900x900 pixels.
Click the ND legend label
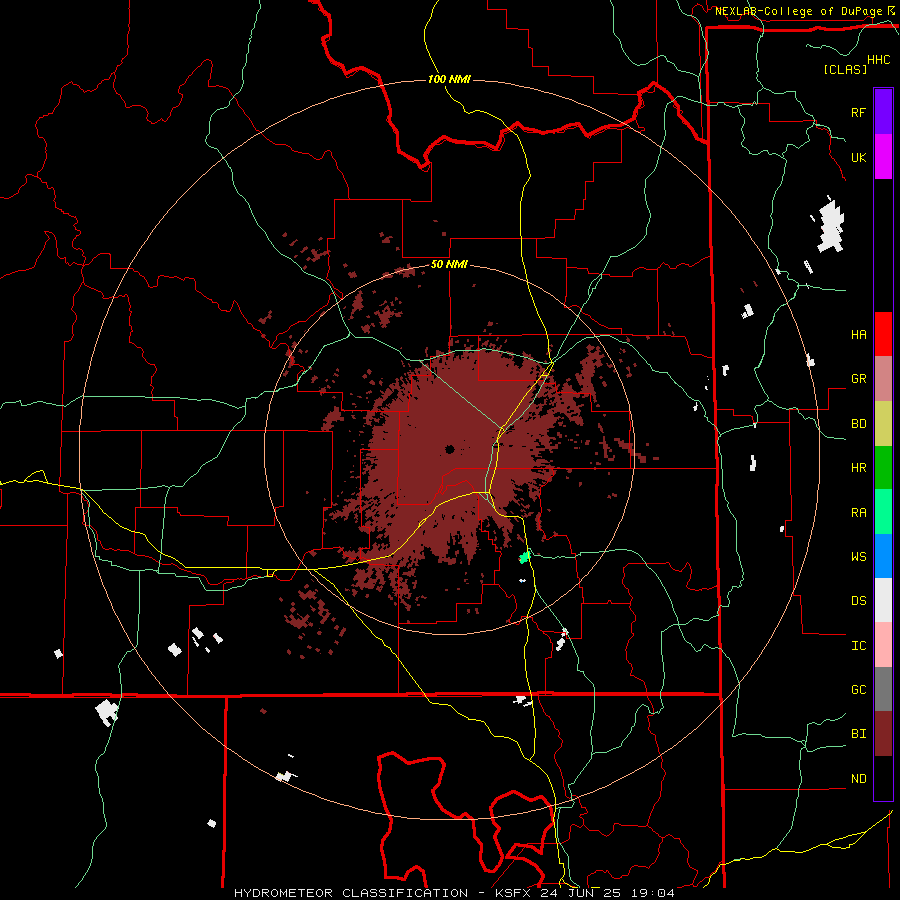[858, 778]
